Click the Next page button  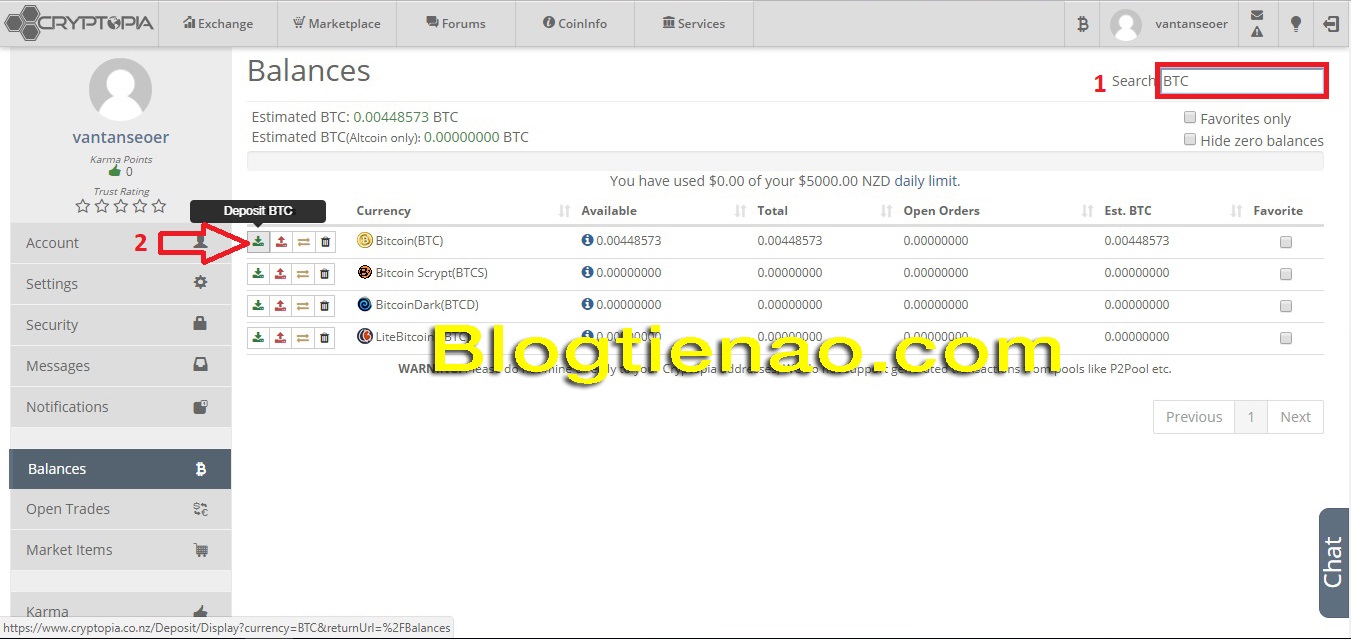(1295, 417)
